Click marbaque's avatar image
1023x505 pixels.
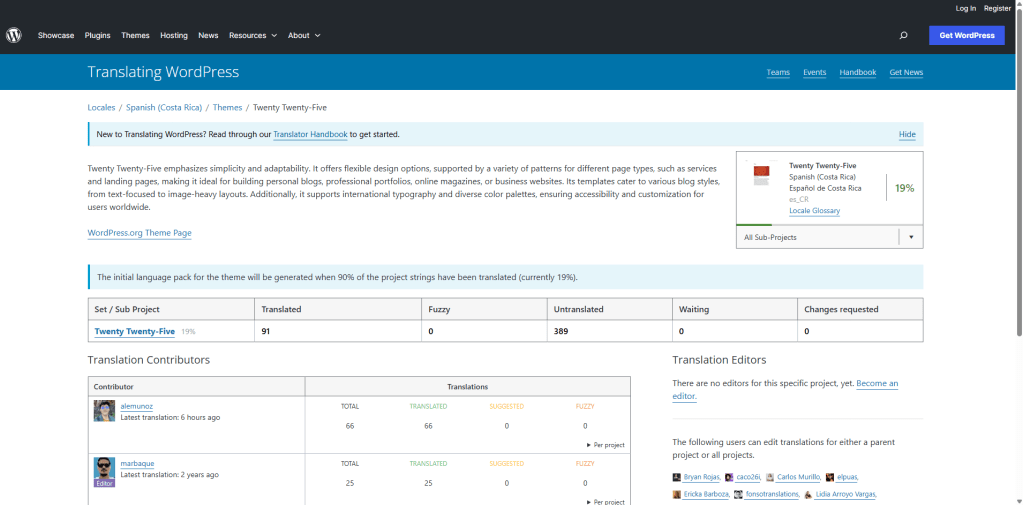104,468
